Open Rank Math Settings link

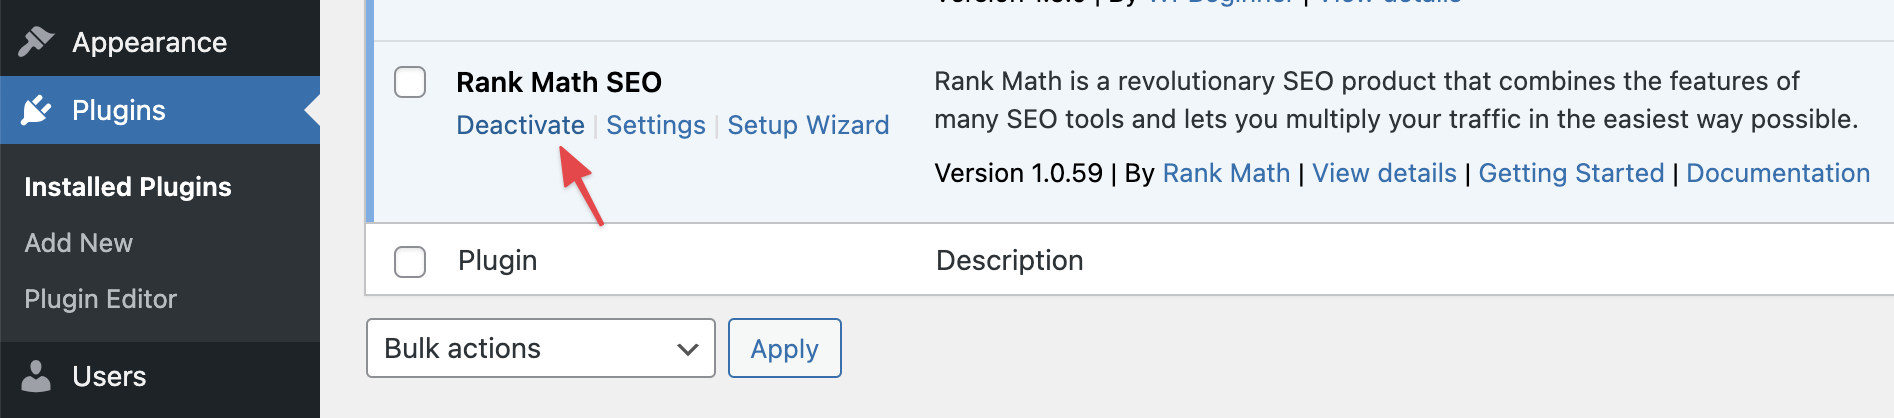(655, 125)
